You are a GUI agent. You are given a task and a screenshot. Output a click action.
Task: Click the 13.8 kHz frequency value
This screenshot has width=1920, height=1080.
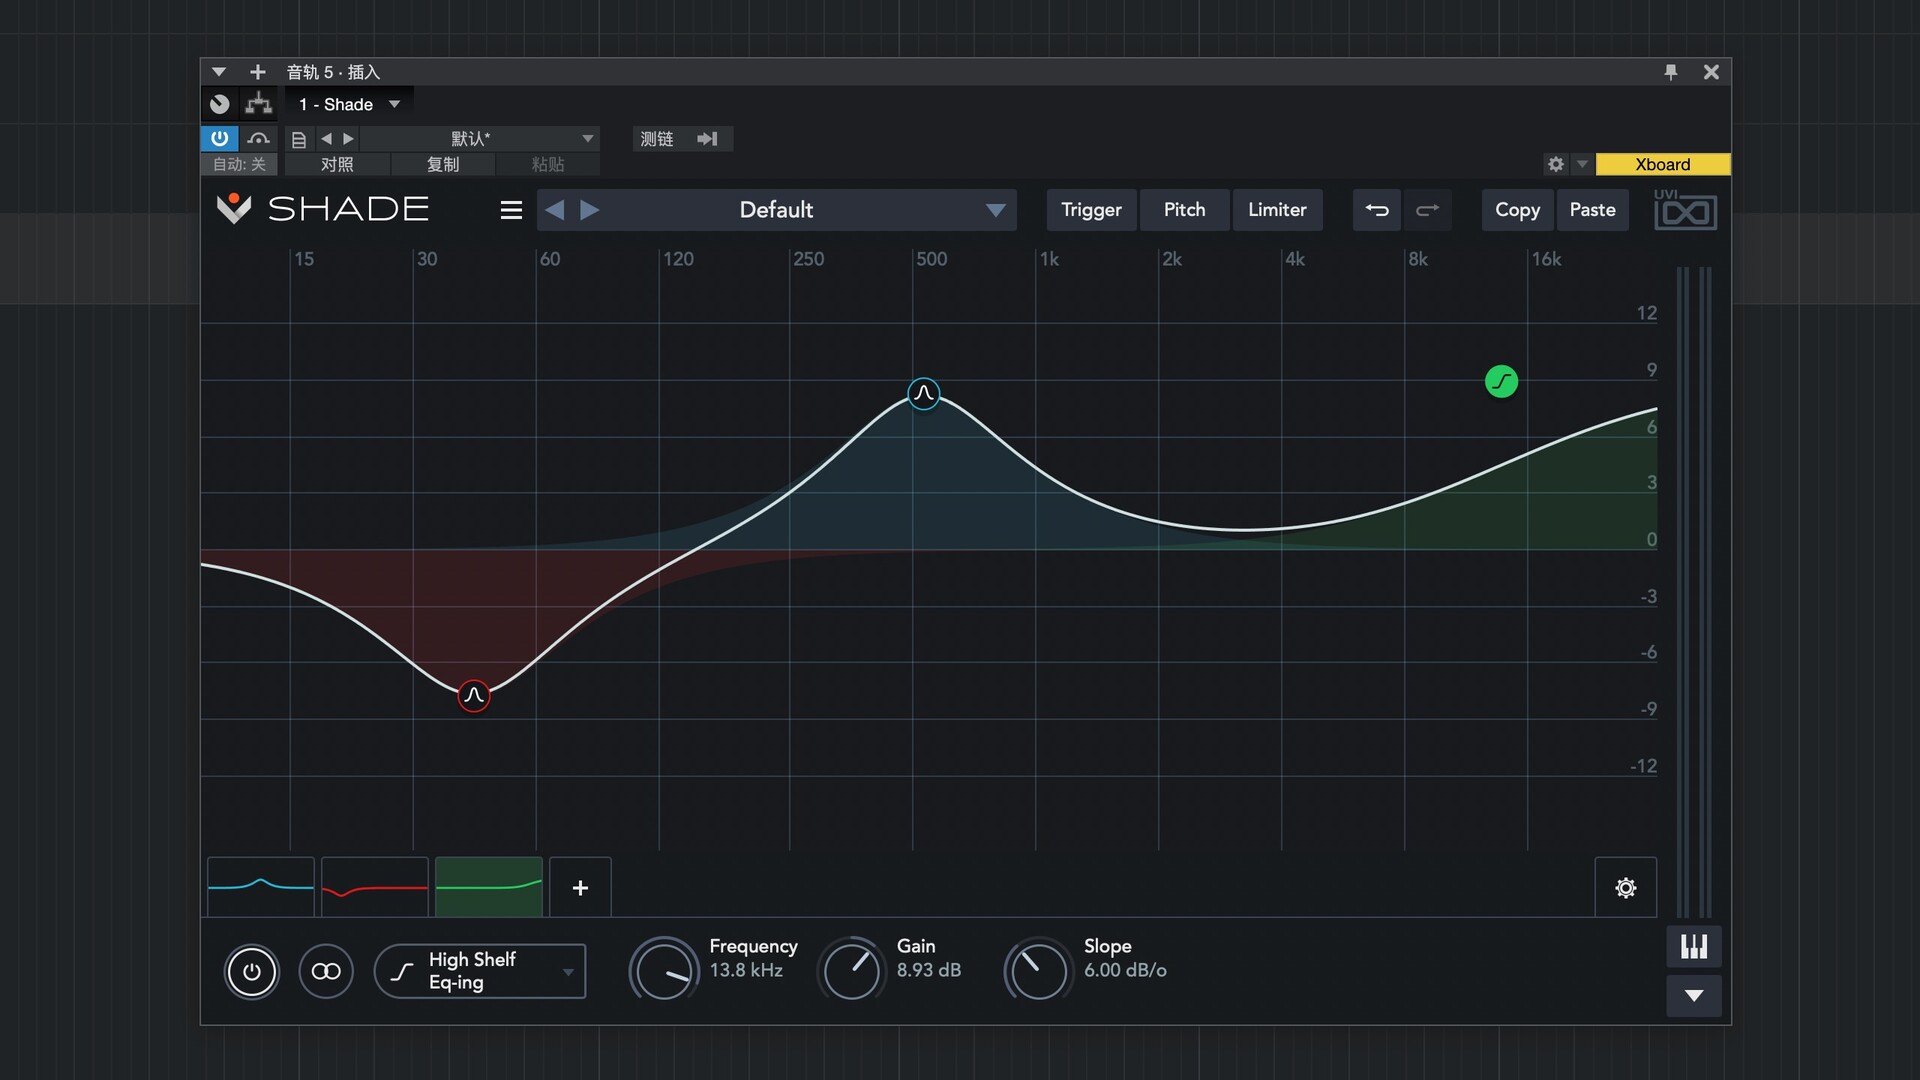tap(746, 970)
